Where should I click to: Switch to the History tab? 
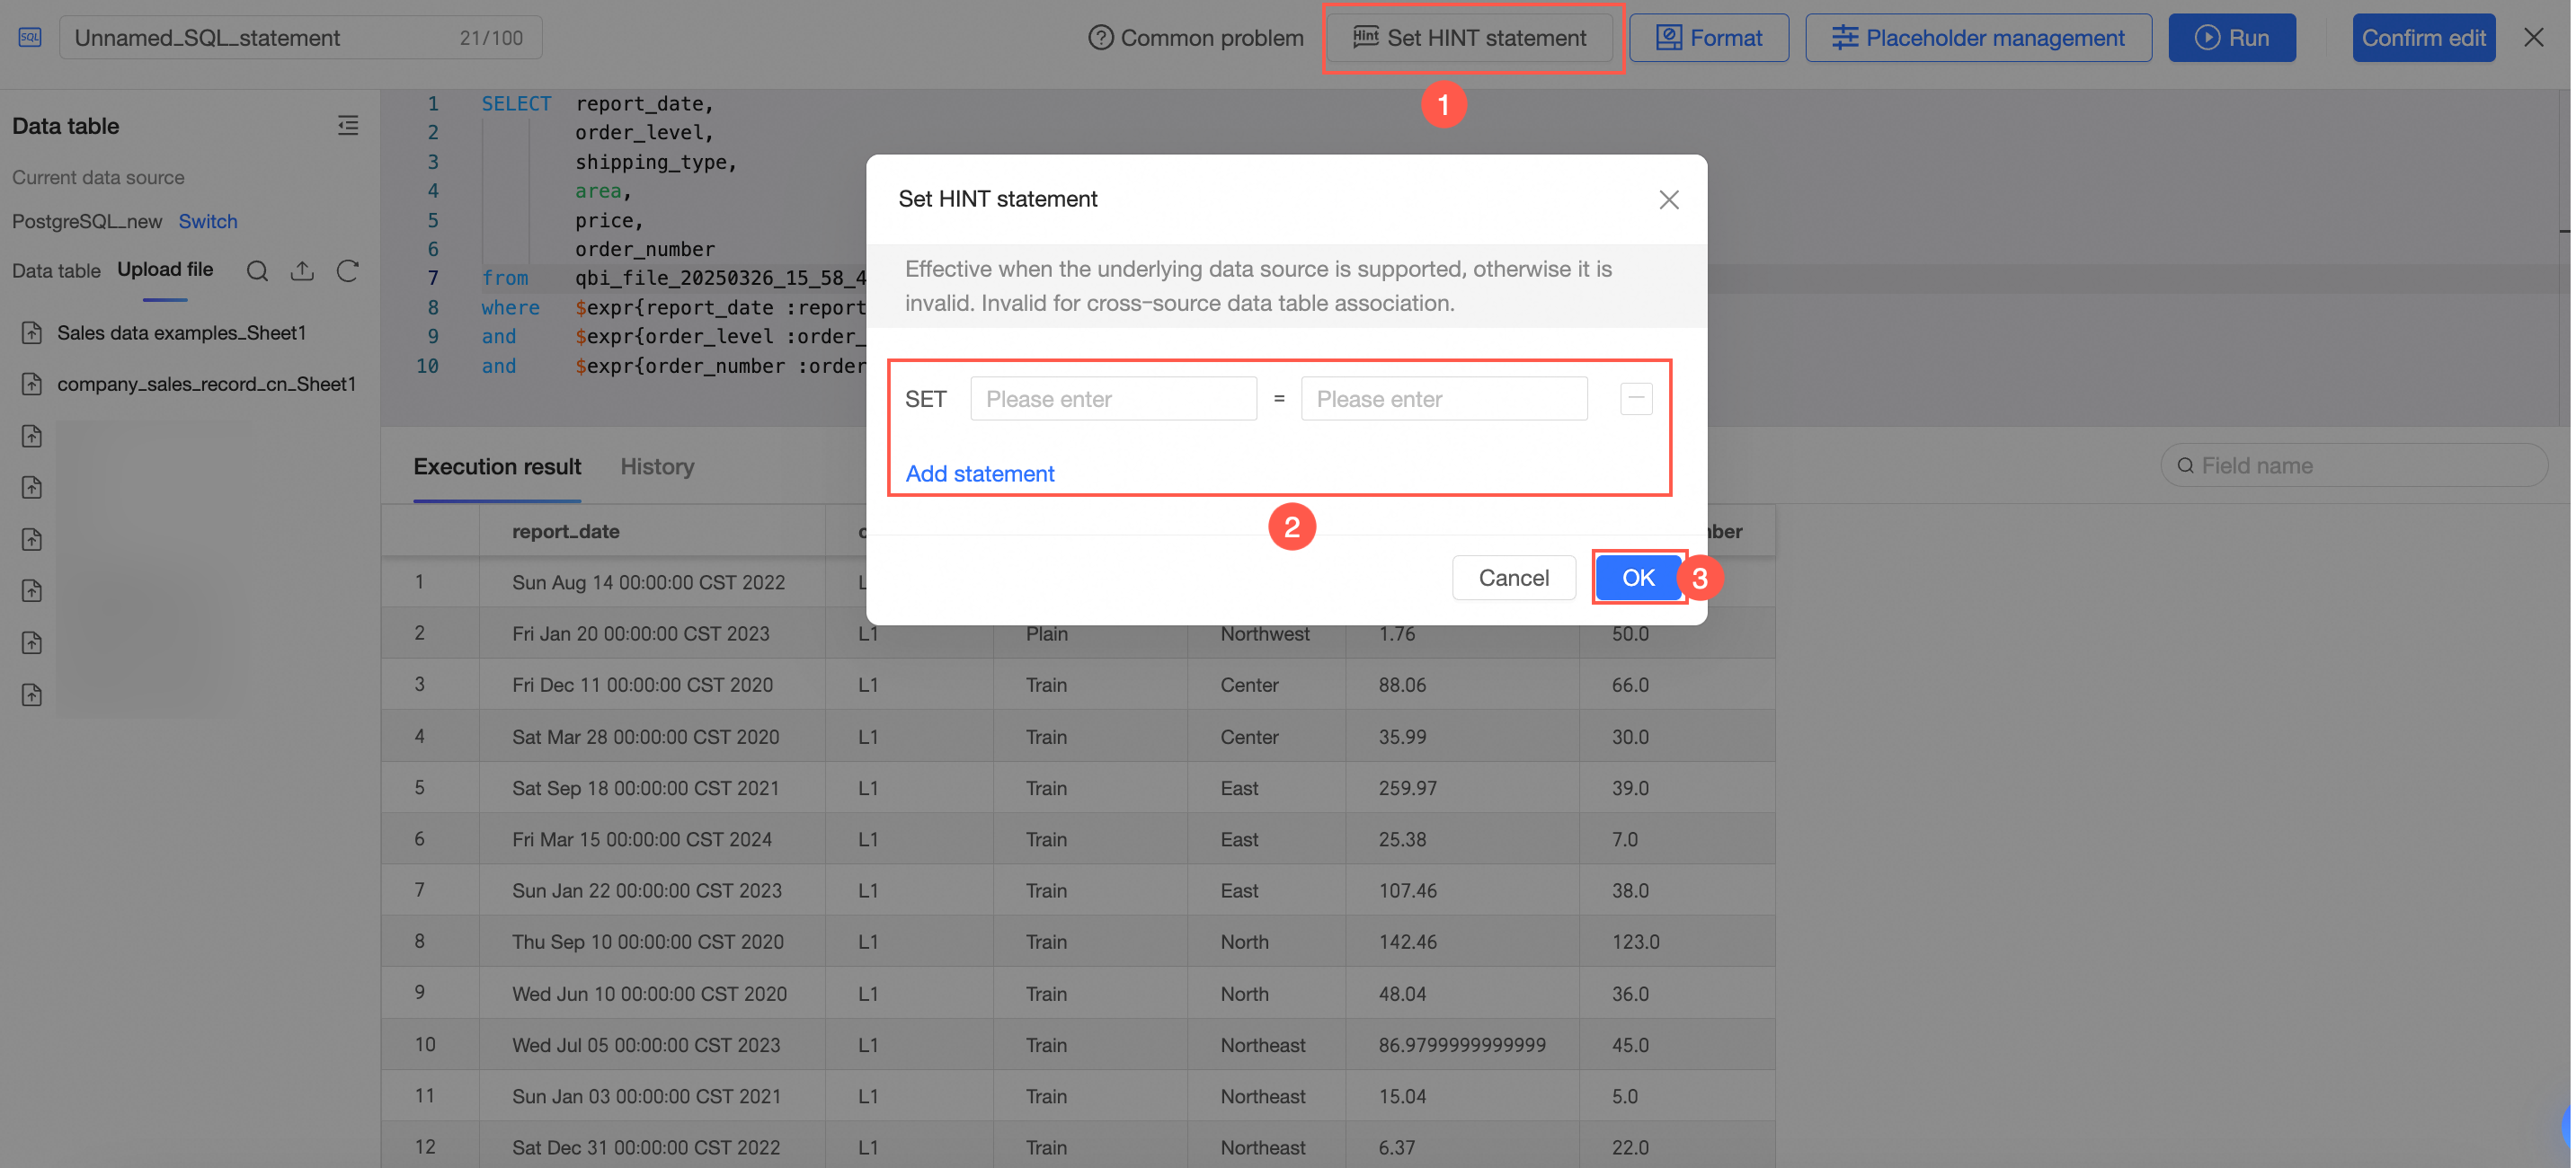[x=656, y=467]
